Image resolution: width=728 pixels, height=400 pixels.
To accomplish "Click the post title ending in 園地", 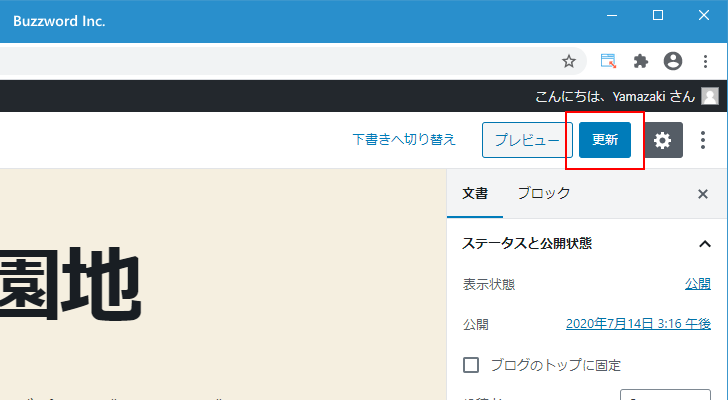I will (x=71, y=284).
